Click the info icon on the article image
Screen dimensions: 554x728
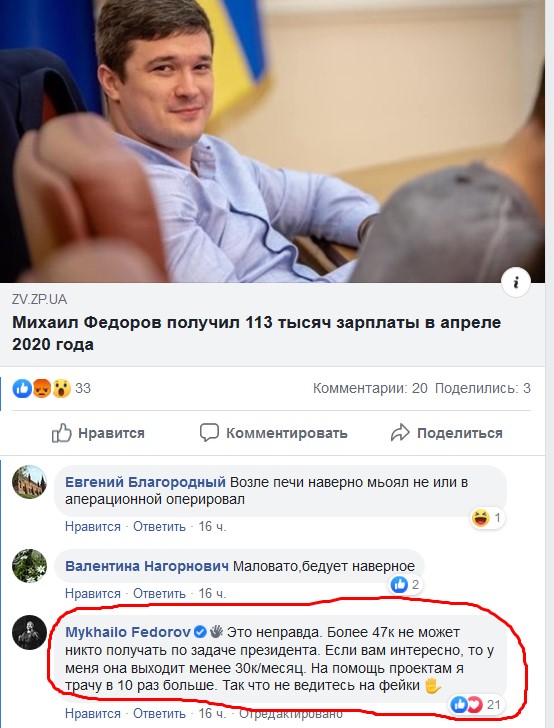click(x=516, y=282)
